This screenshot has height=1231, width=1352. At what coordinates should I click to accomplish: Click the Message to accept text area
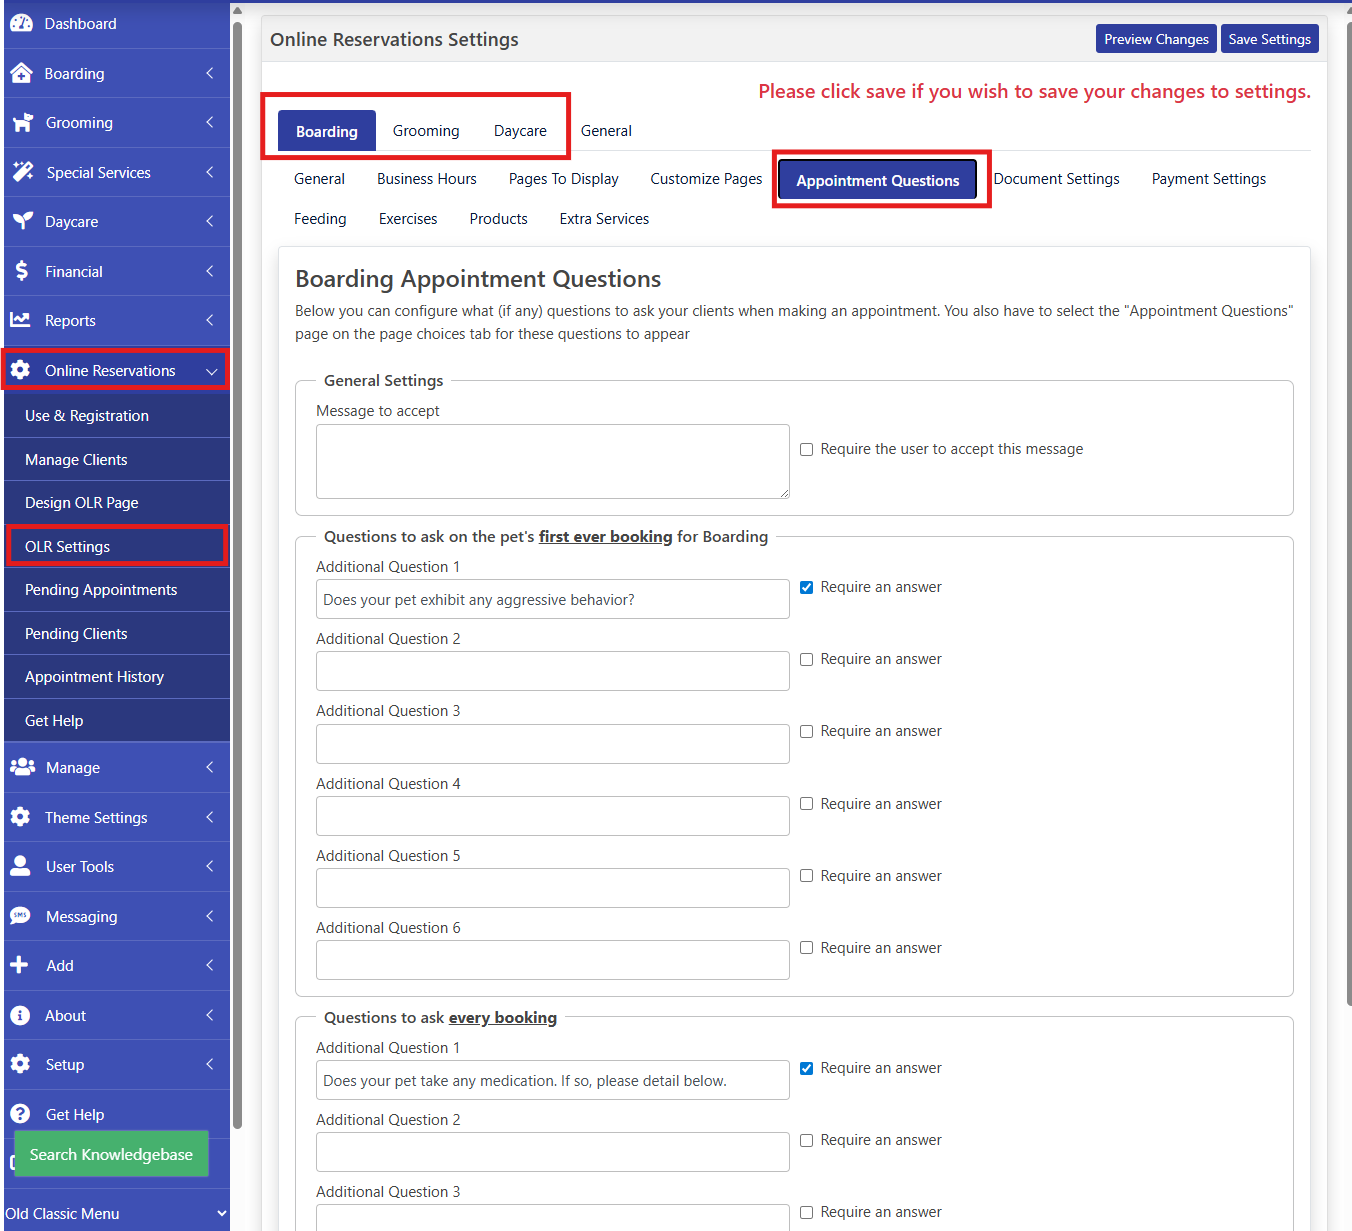click(553, 461)
